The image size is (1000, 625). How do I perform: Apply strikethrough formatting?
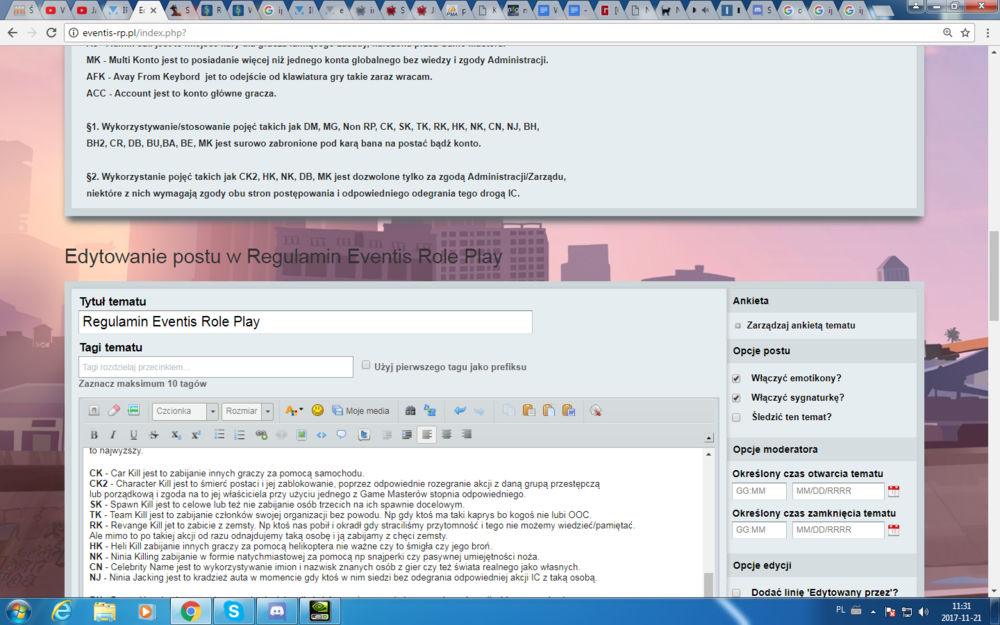pos(154,435)
